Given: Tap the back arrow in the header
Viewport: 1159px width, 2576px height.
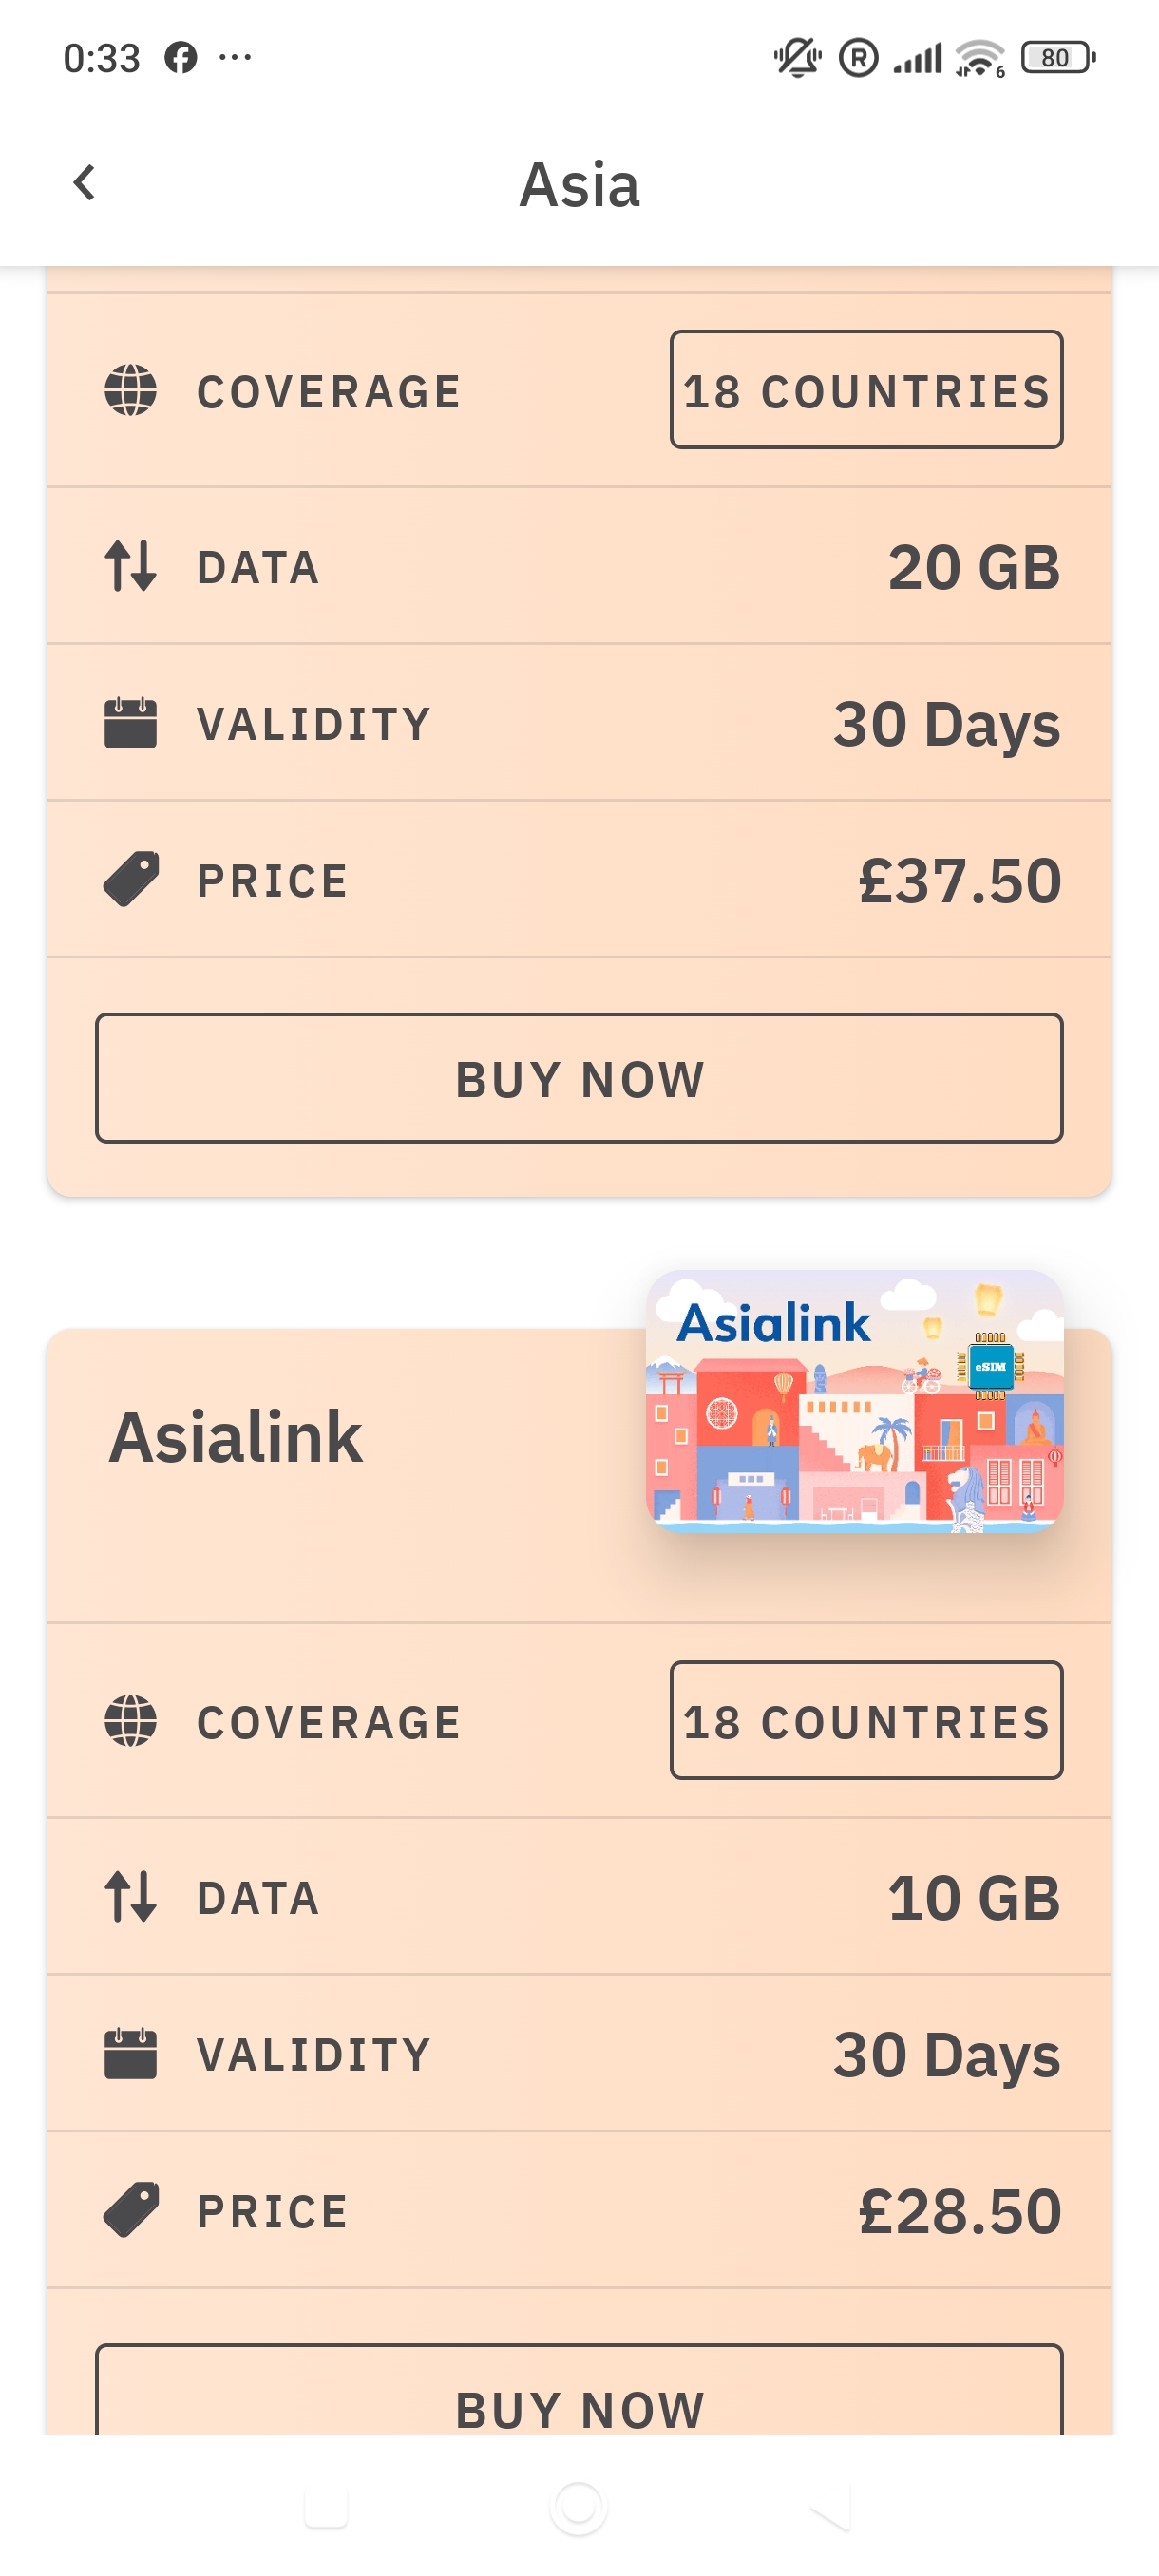Looking at the screenshot, I should [x=85, y=183].
